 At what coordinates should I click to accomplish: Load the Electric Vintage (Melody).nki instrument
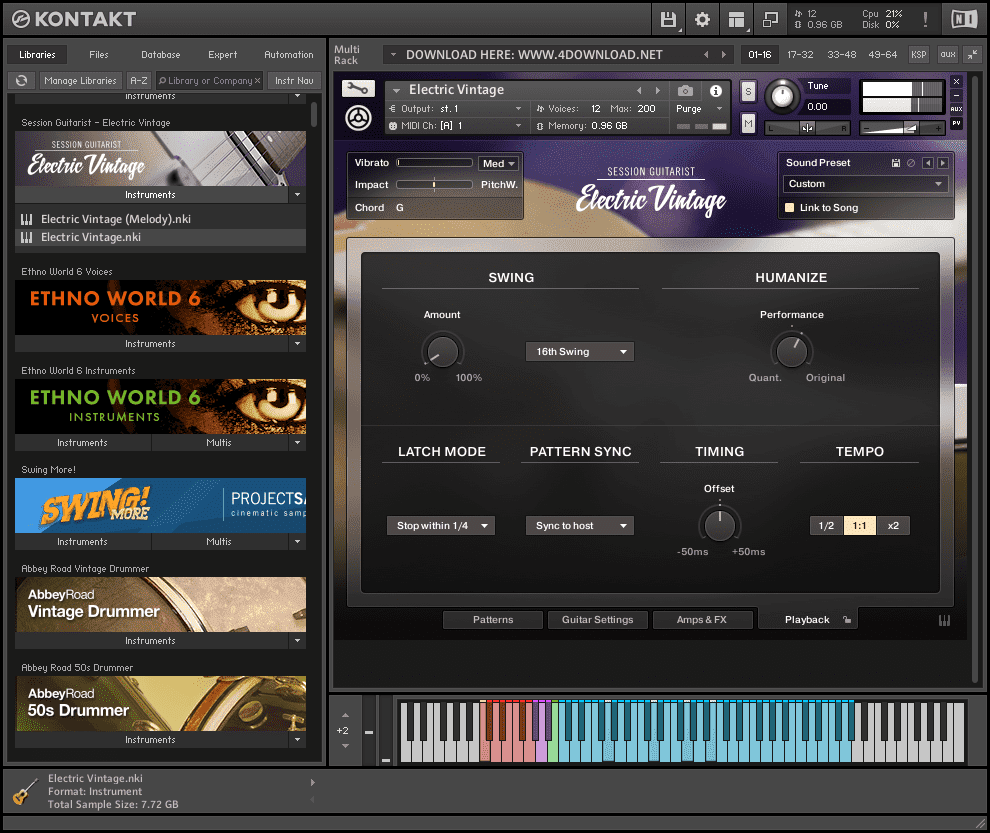point(116,218)
